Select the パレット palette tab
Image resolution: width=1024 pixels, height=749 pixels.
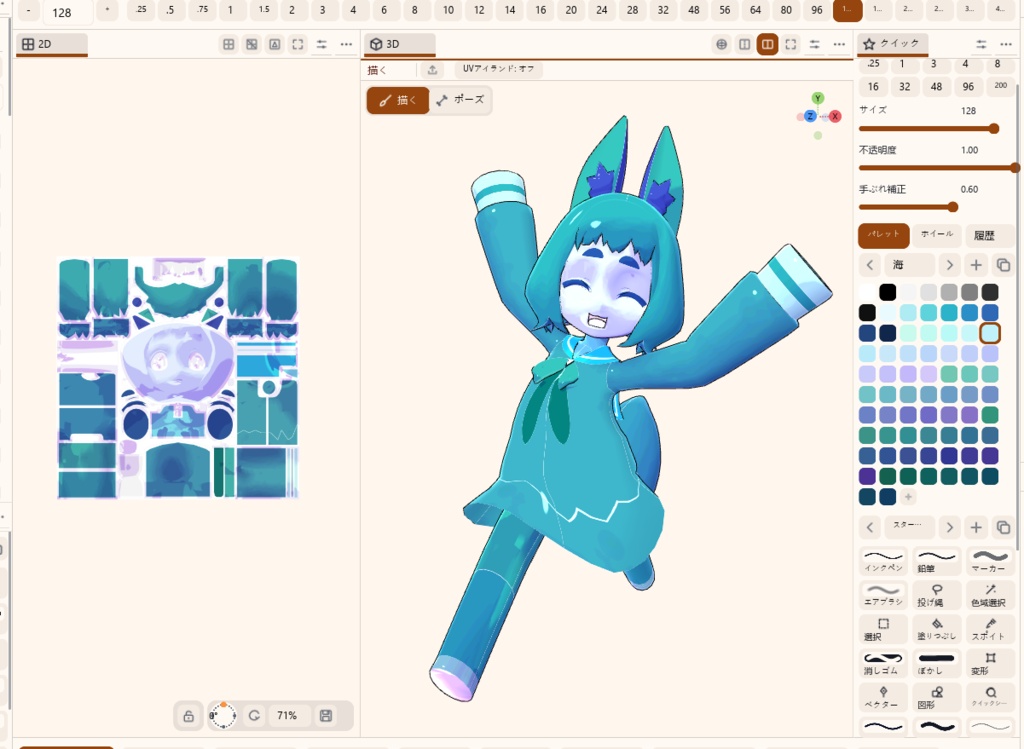[884, 235]
